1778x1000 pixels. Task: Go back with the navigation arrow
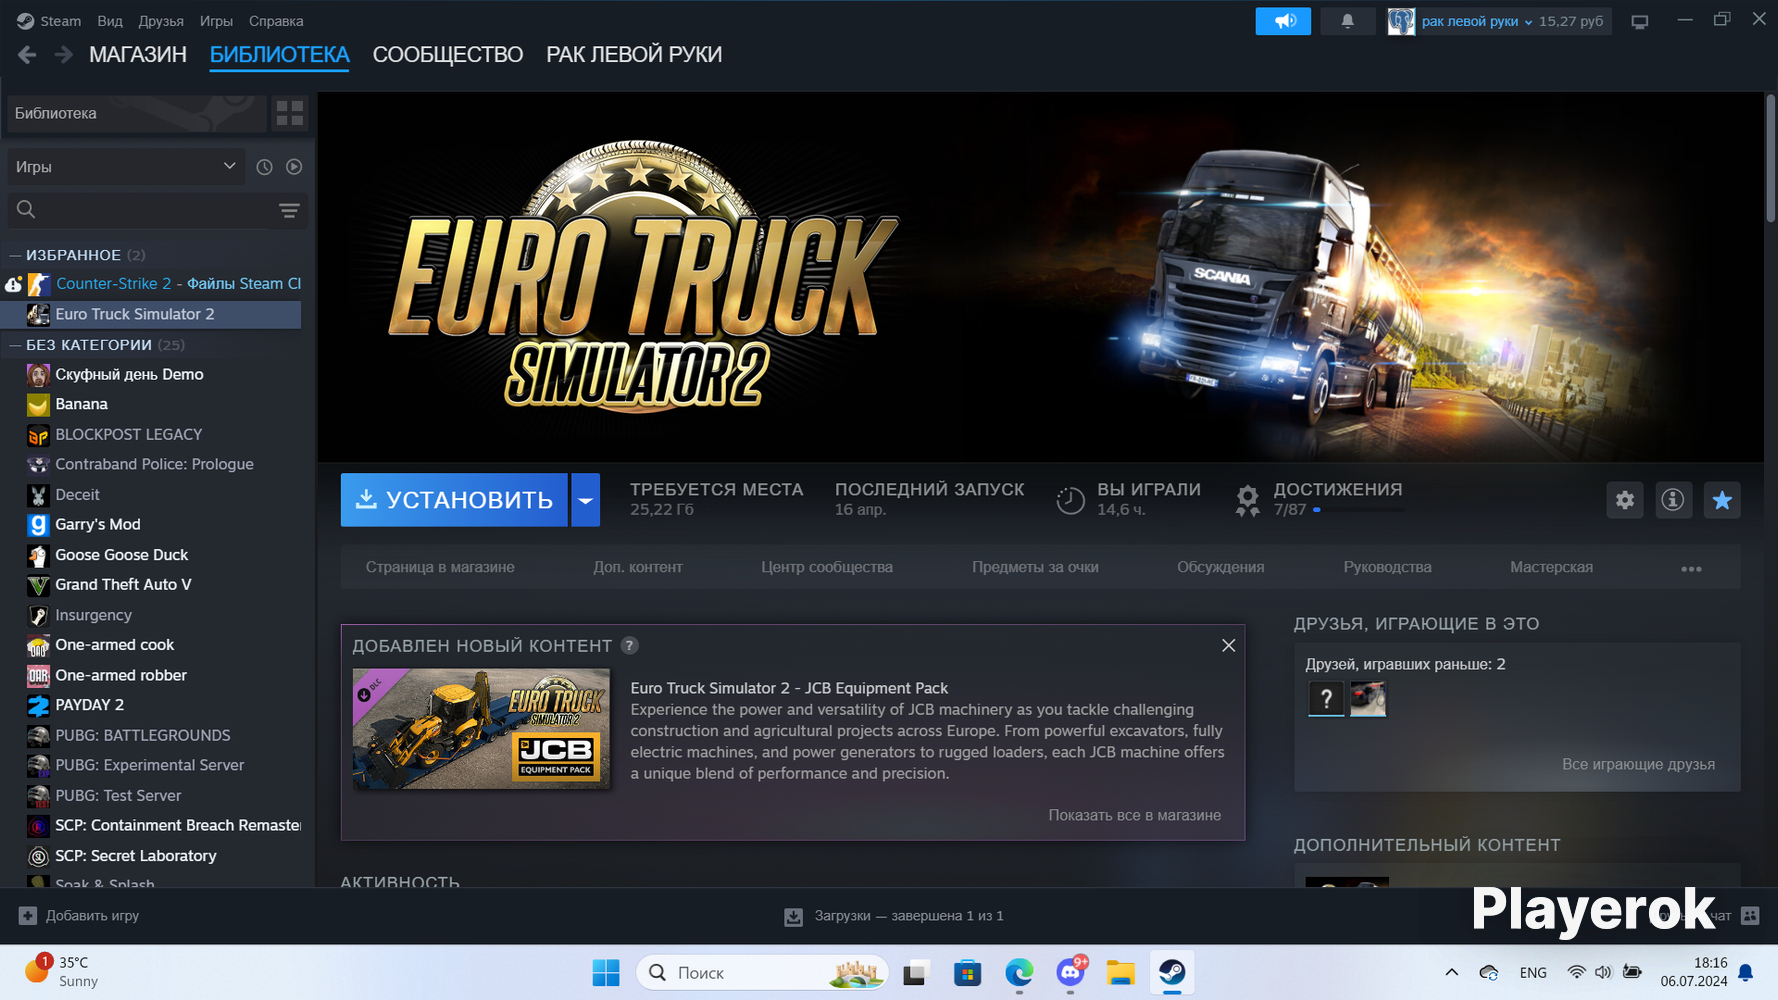click(27, 55)
